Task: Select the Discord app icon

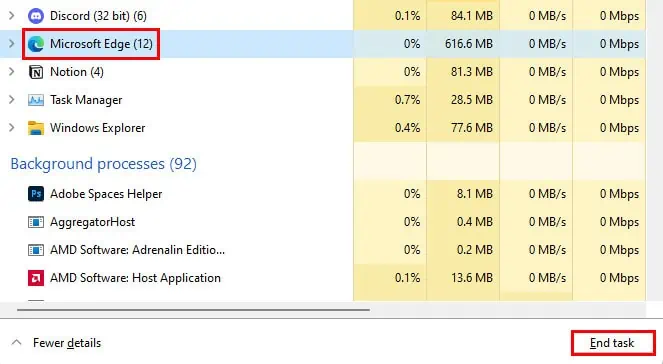Action: click(36, 16)
